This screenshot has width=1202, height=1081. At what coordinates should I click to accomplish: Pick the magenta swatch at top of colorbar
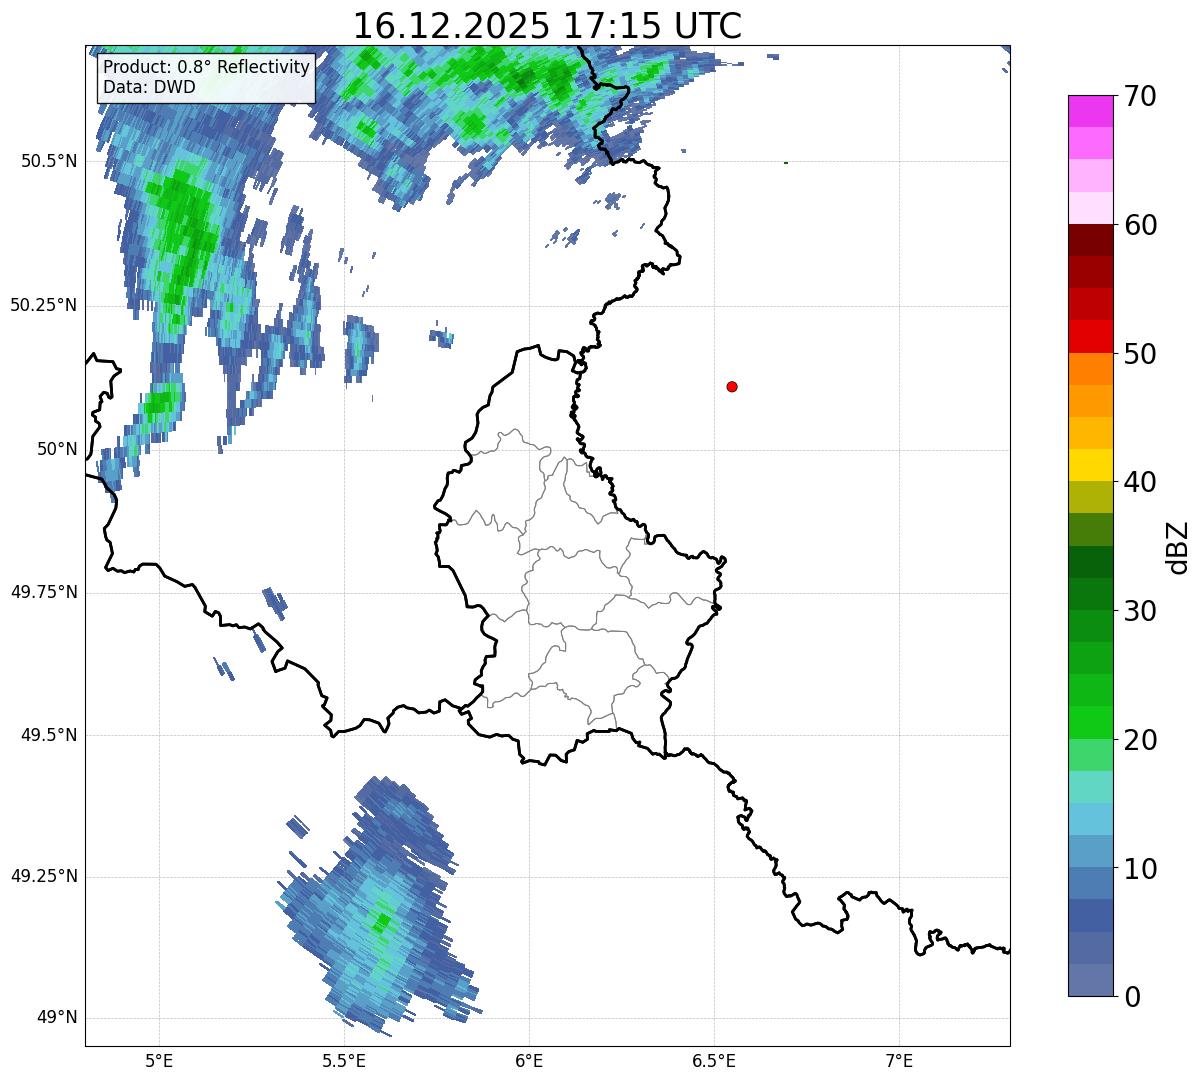[1090, 111]
